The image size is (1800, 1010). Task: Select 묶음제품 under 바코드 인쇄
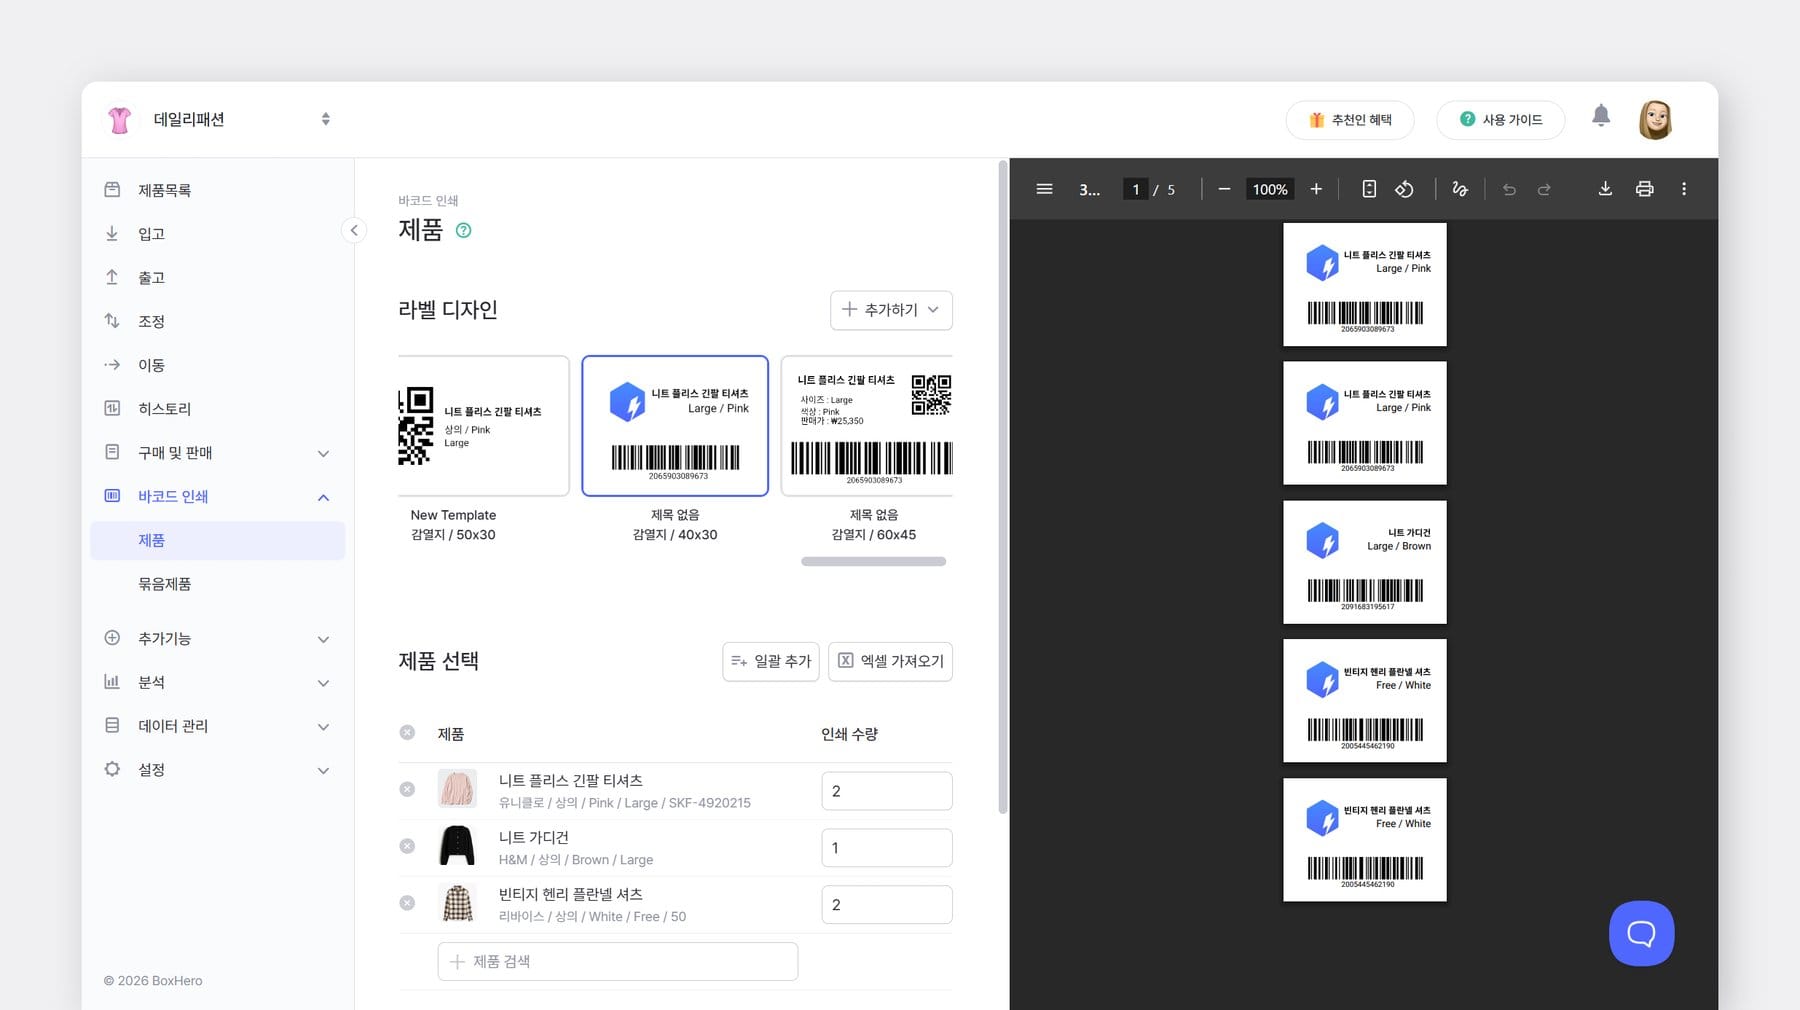165,584
